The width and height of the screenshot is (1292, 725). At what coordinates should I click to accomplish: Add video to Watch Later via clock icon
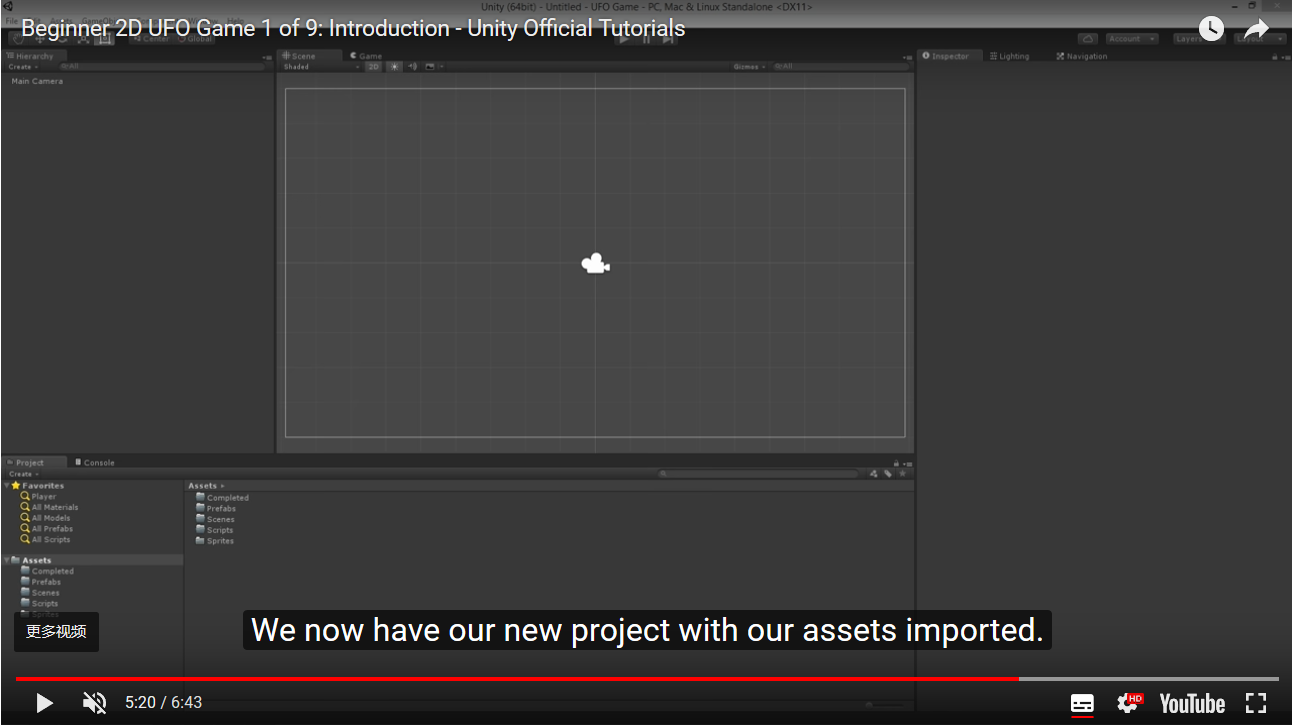[x=1211, y=29]
